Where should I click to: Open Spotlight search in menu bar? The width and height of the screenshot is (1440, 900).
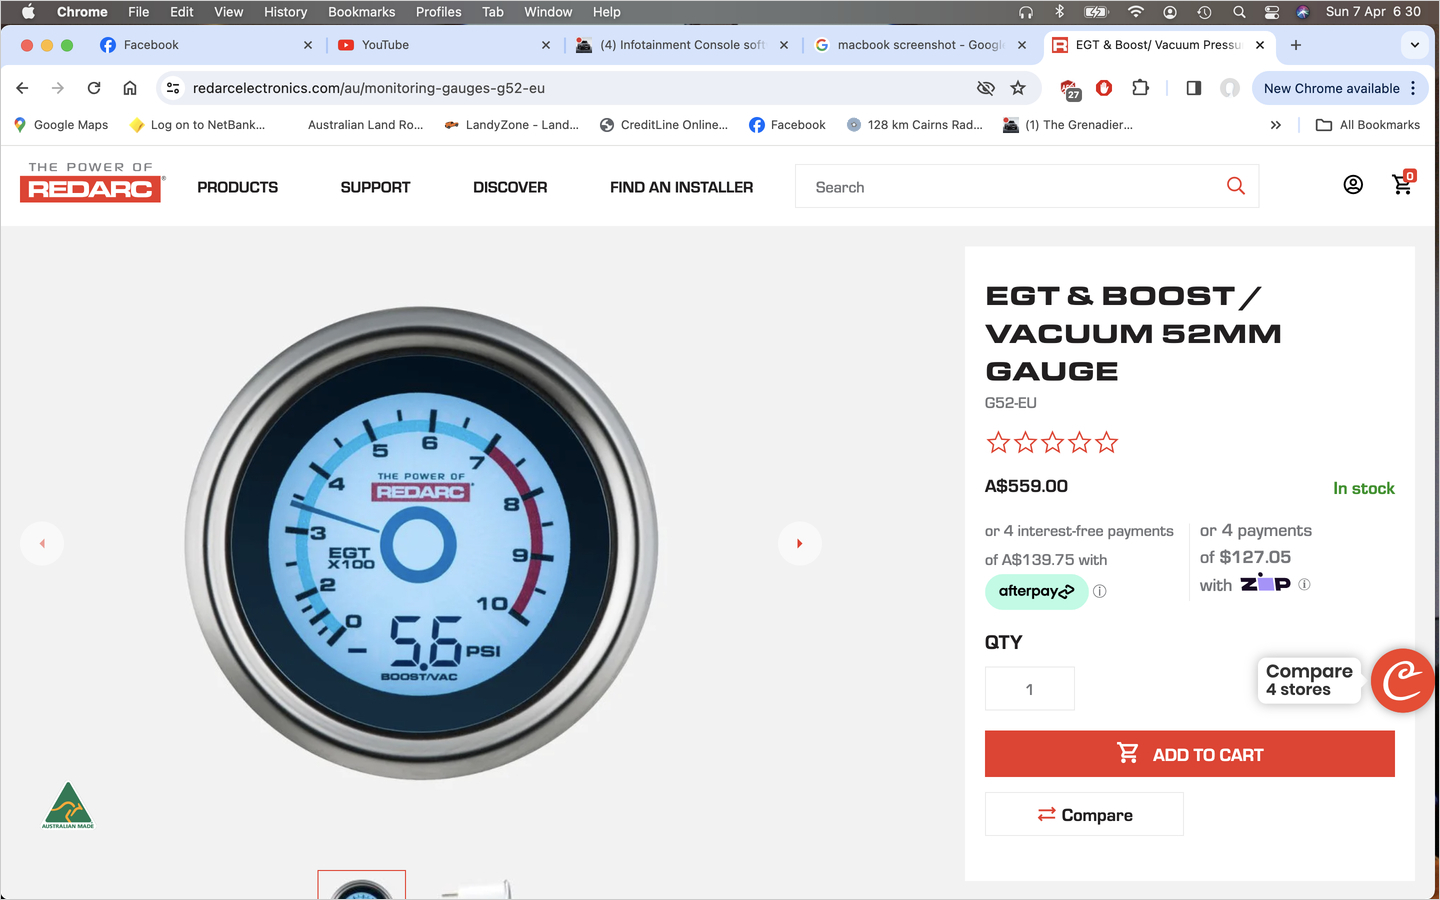[x=1239, y=12]
